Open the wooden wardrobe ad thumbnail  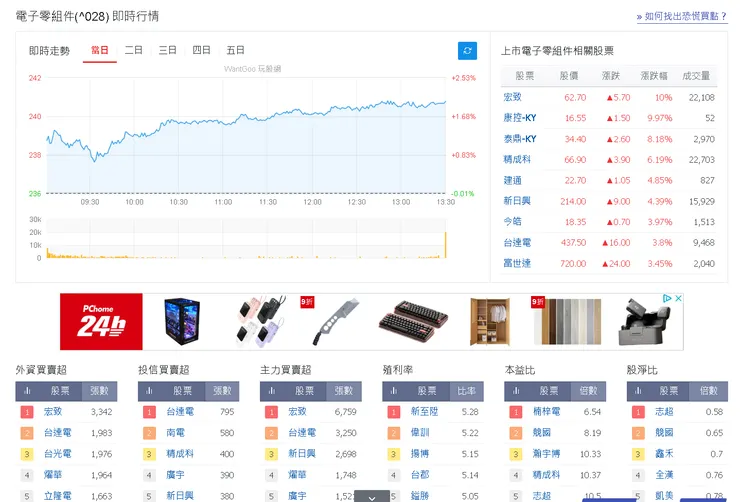[x=490, y=322]
